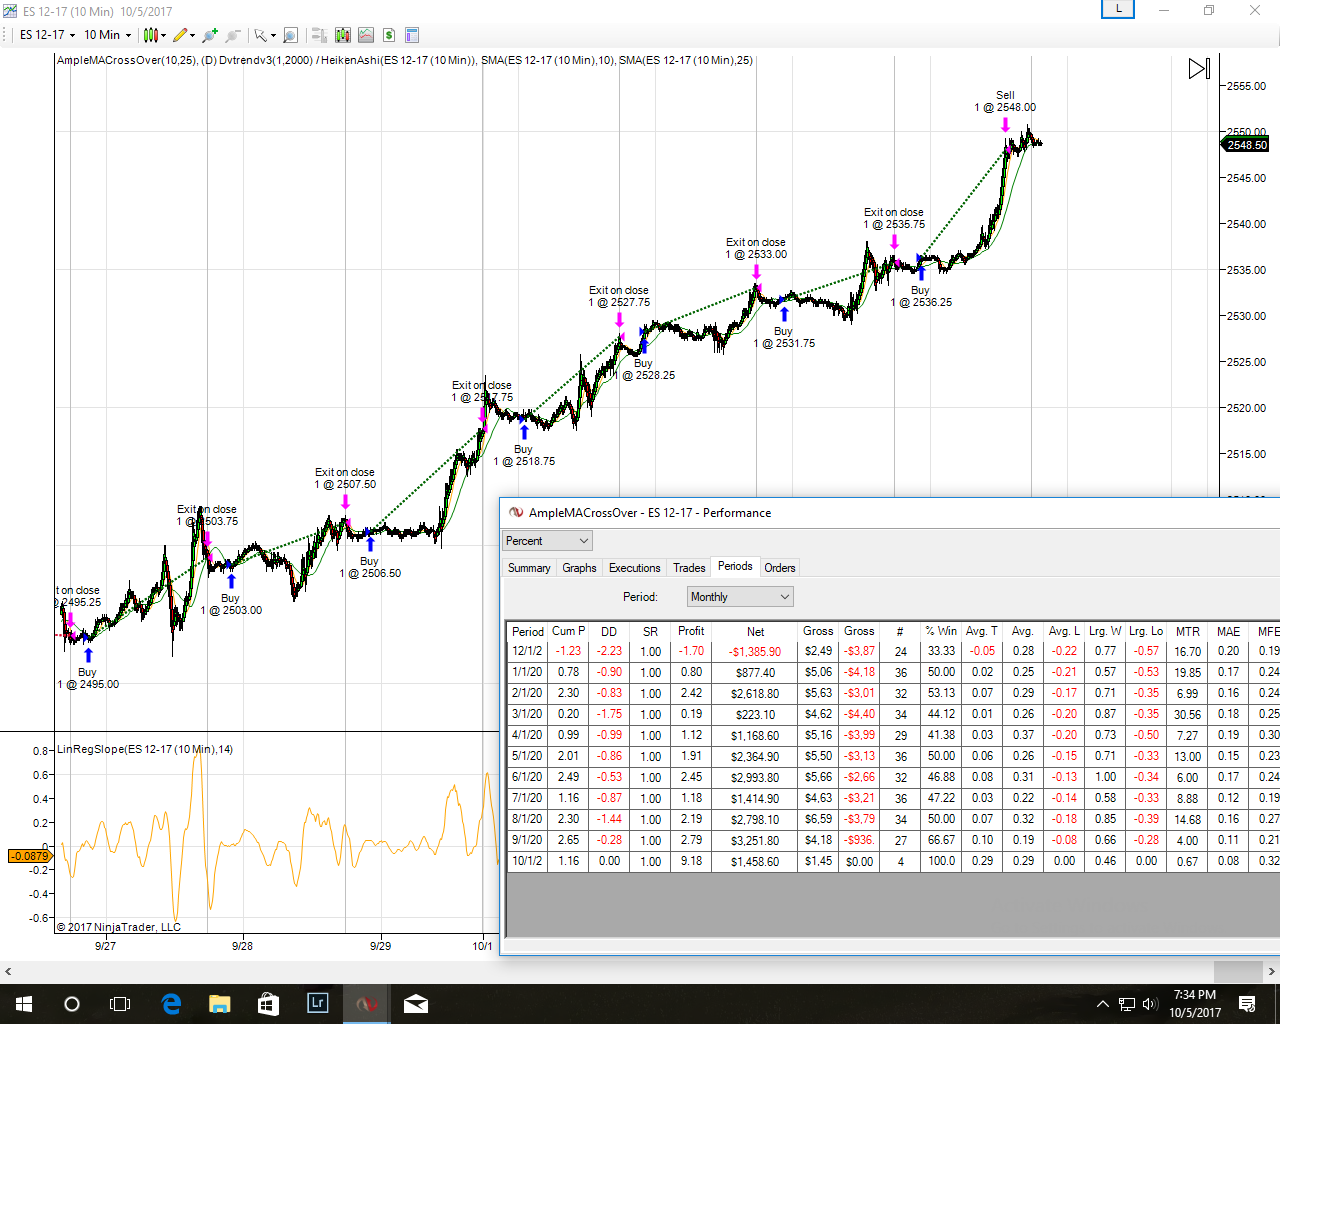1330x1222 pixels.
Task: Click the Sell 1 @ 2548.00 label
Action: click(1005, 101)
